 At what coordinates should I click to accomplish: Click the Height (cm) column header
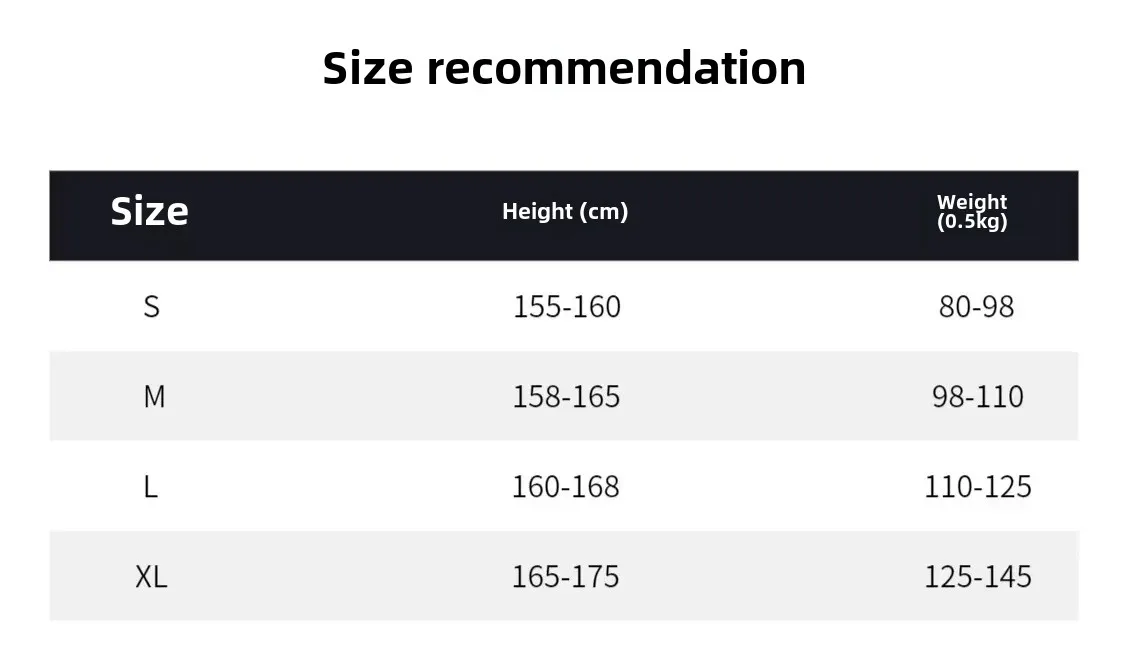565,212
